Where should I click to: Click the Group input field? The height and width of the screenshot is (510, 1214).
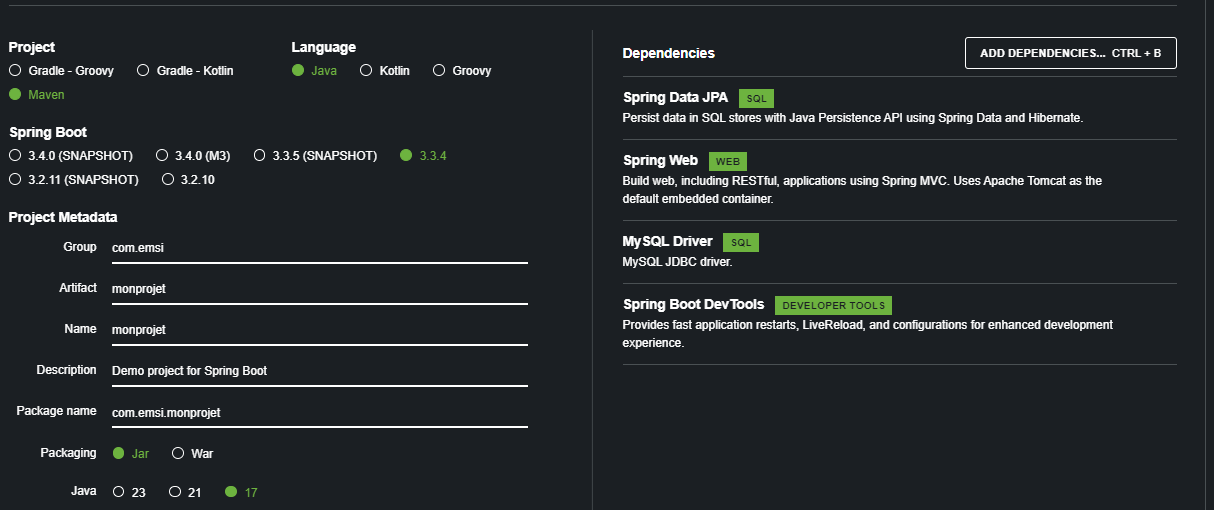tap(318, 248)
